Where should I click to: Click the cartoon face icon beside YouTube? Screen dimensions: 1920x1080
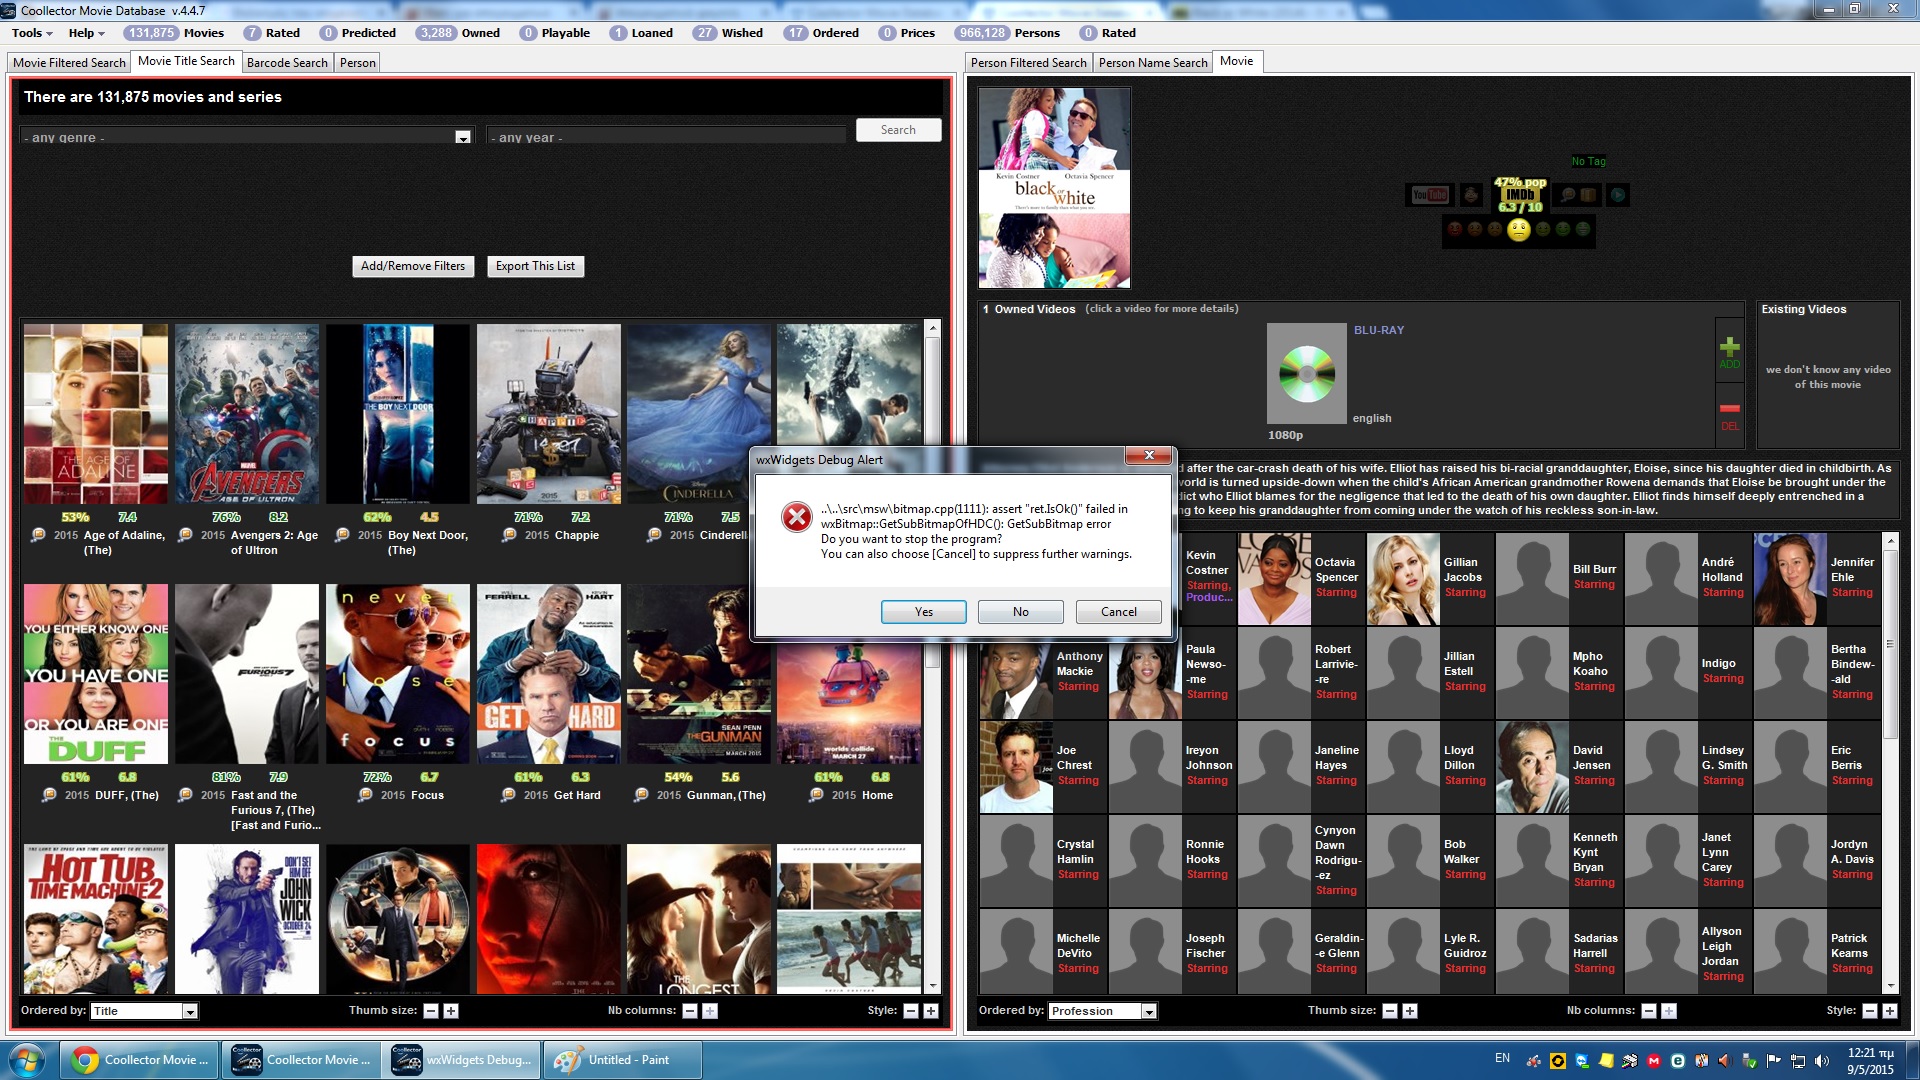pos(1471,195)
